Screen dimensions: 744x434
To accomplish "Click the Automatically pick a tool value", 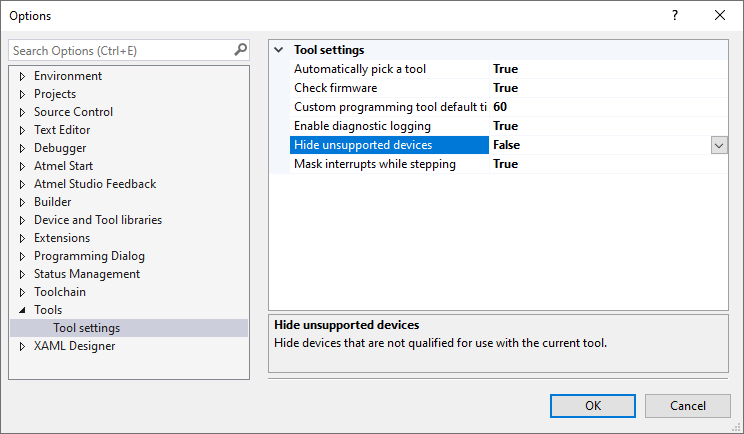I will [505, 69].
